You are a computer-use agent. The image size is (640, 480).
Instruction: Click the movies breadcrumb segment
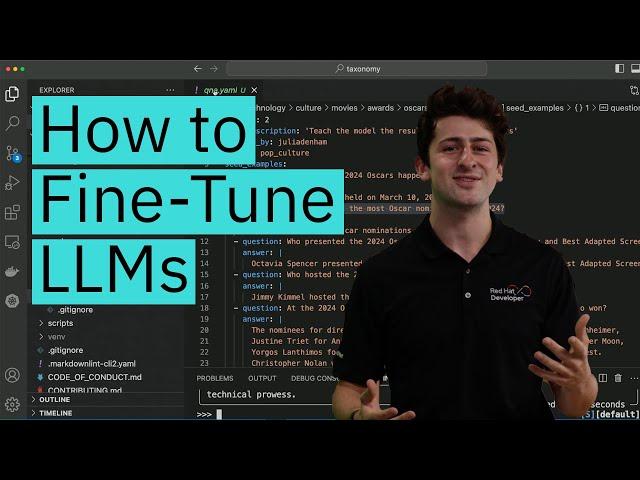(344, 108)
